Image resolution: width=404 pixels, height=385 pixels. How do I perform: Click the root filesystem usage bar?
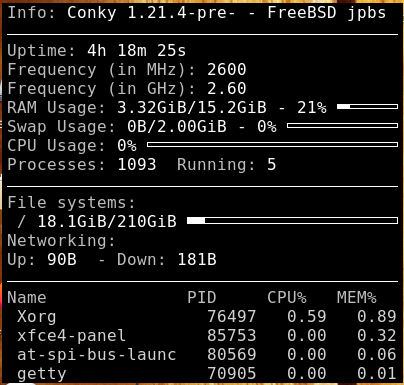click(292, 221)
